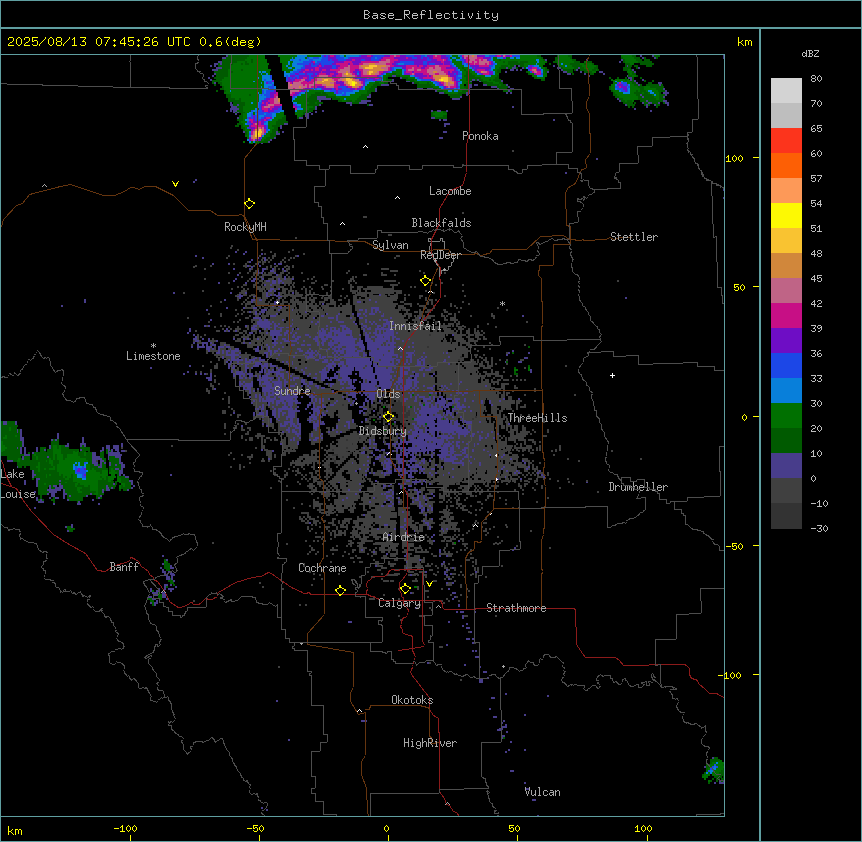This screenshot has height=842, width=862.
Task: Click the Innisfail city label
Action: click(x=415, y=326)
